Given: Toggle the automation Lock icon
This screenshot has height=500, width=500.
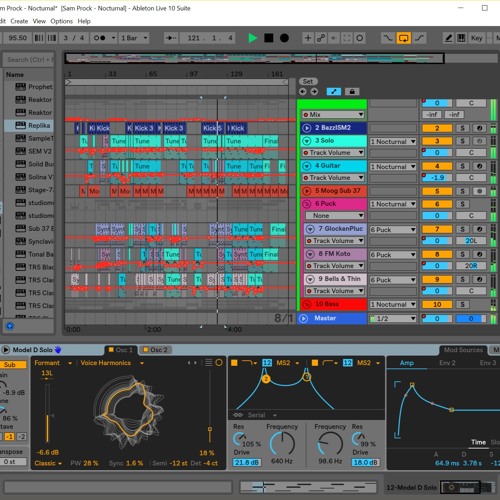Looking at the screenshot, I should pyautogui.click(x=352, y=91).
